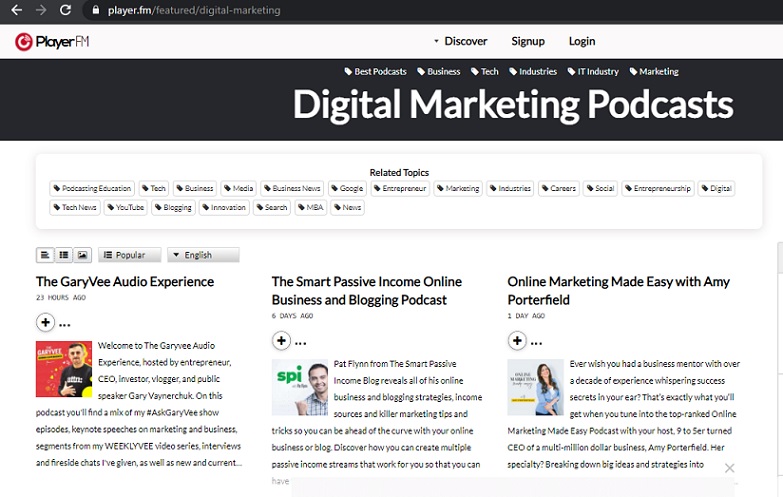Select the Blogging related topic tag
Image resolution: width=783 pixels, height=497 pixels.
[x=173, y=207]
